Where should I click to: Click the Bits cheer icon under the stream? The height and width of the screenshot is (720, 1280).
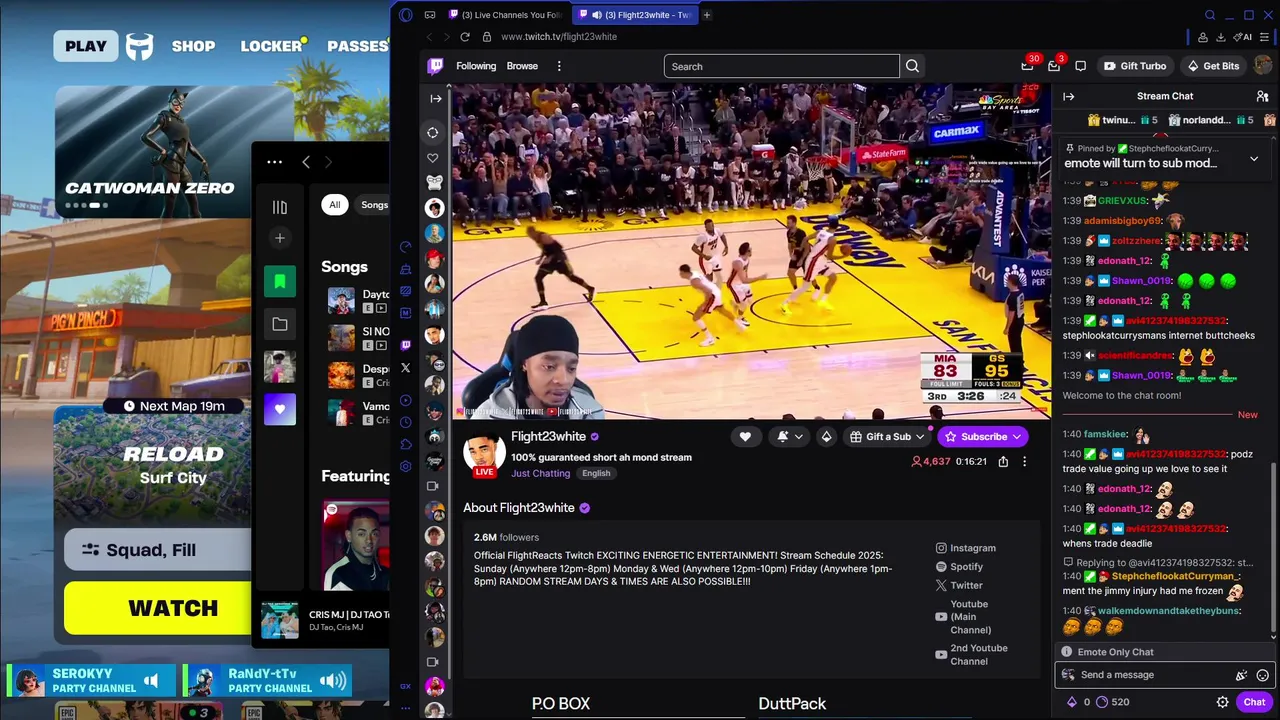tap(826, 436)
